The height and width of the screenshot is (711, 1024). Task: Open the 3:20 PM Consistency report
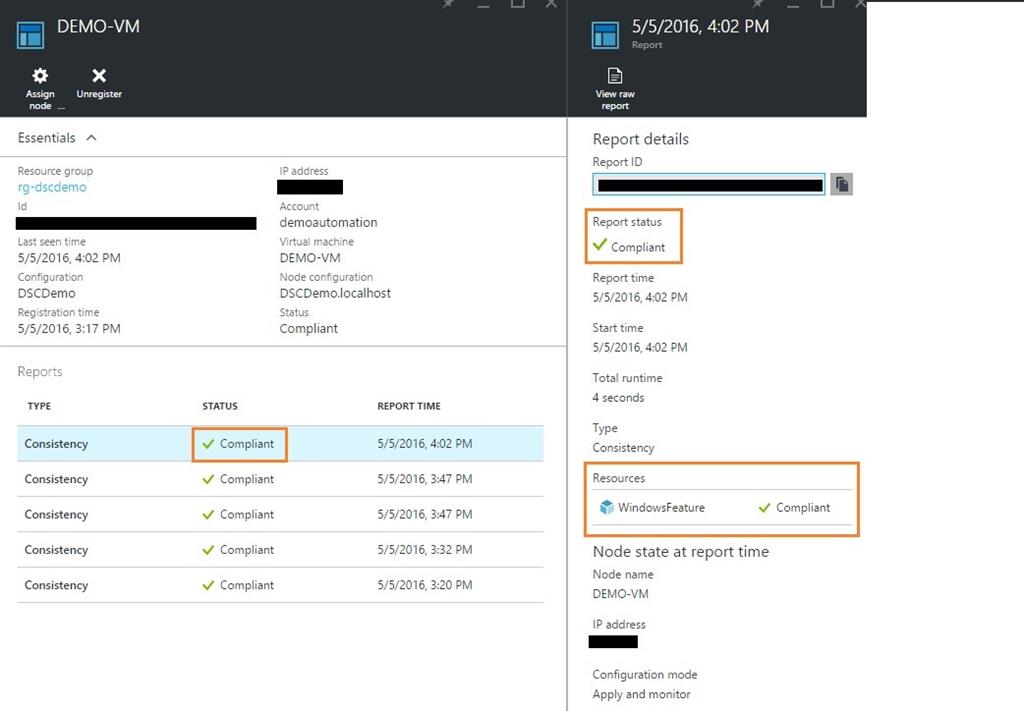point(280,585)
